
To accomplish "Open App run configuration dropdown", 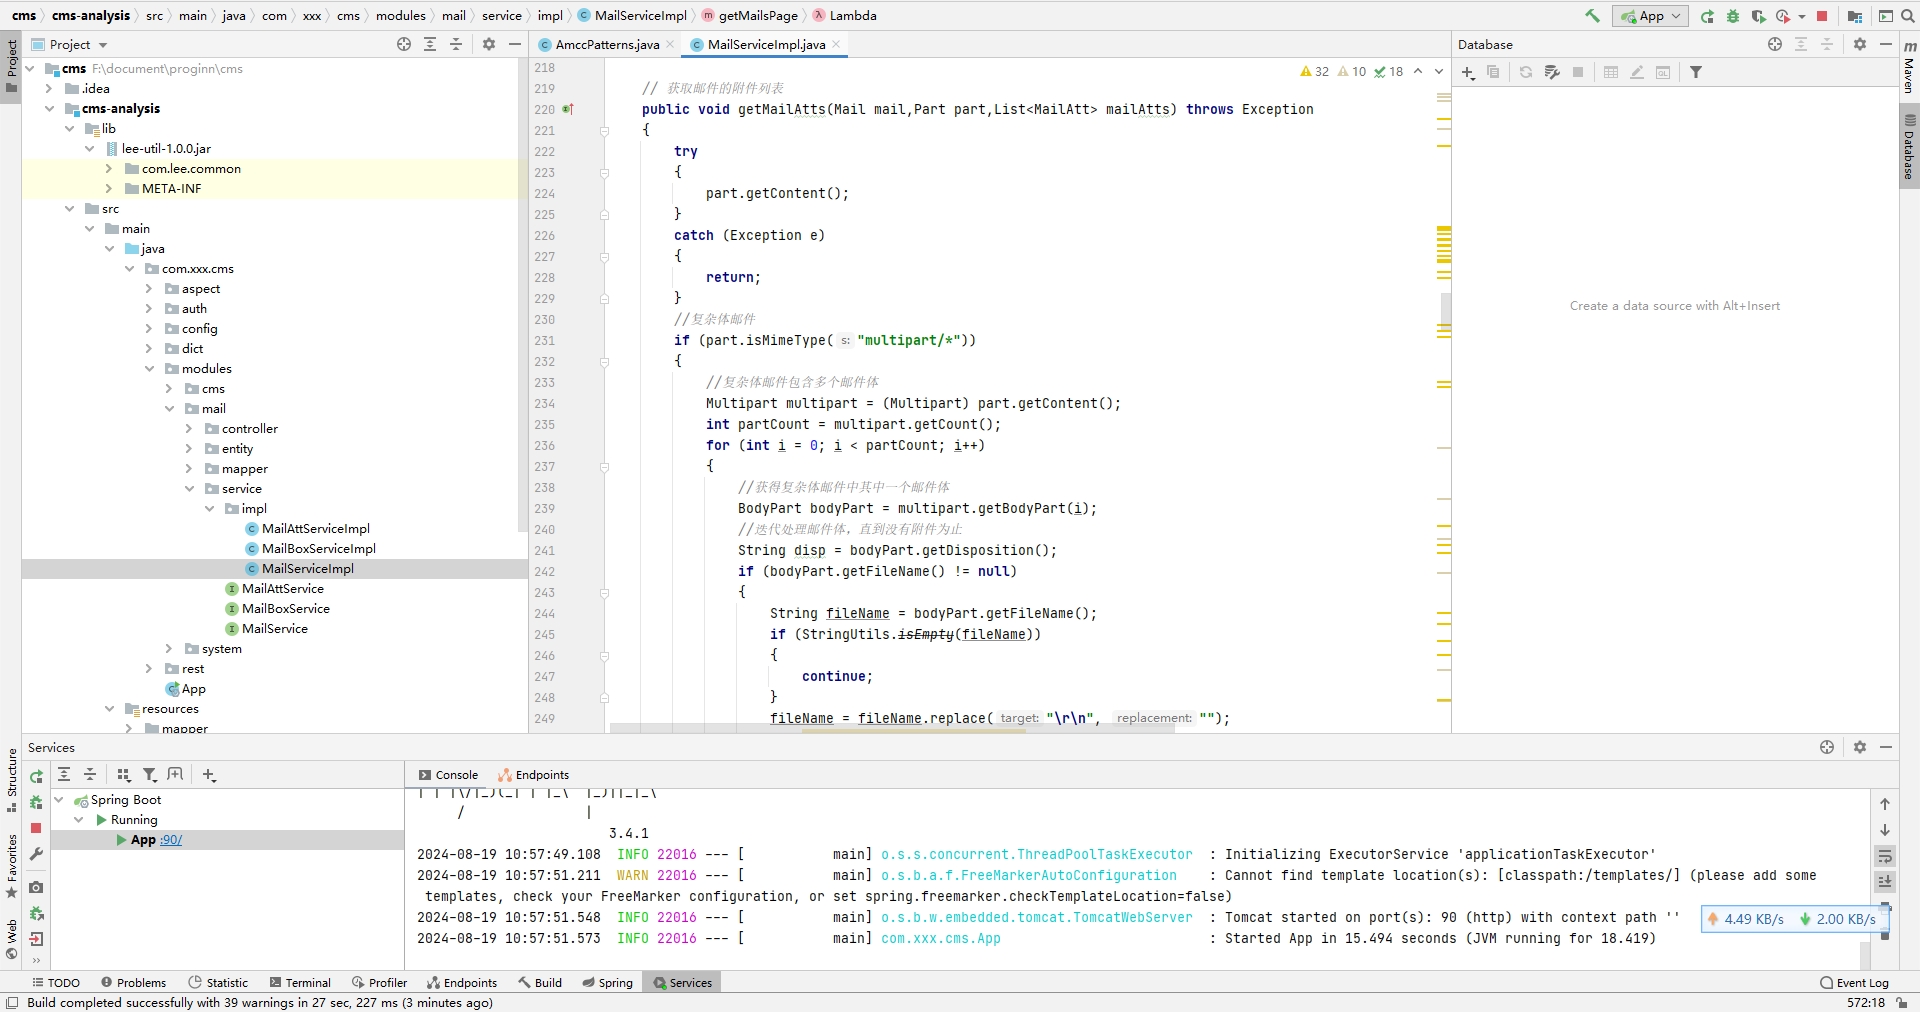I will (x=1651, y=16).
